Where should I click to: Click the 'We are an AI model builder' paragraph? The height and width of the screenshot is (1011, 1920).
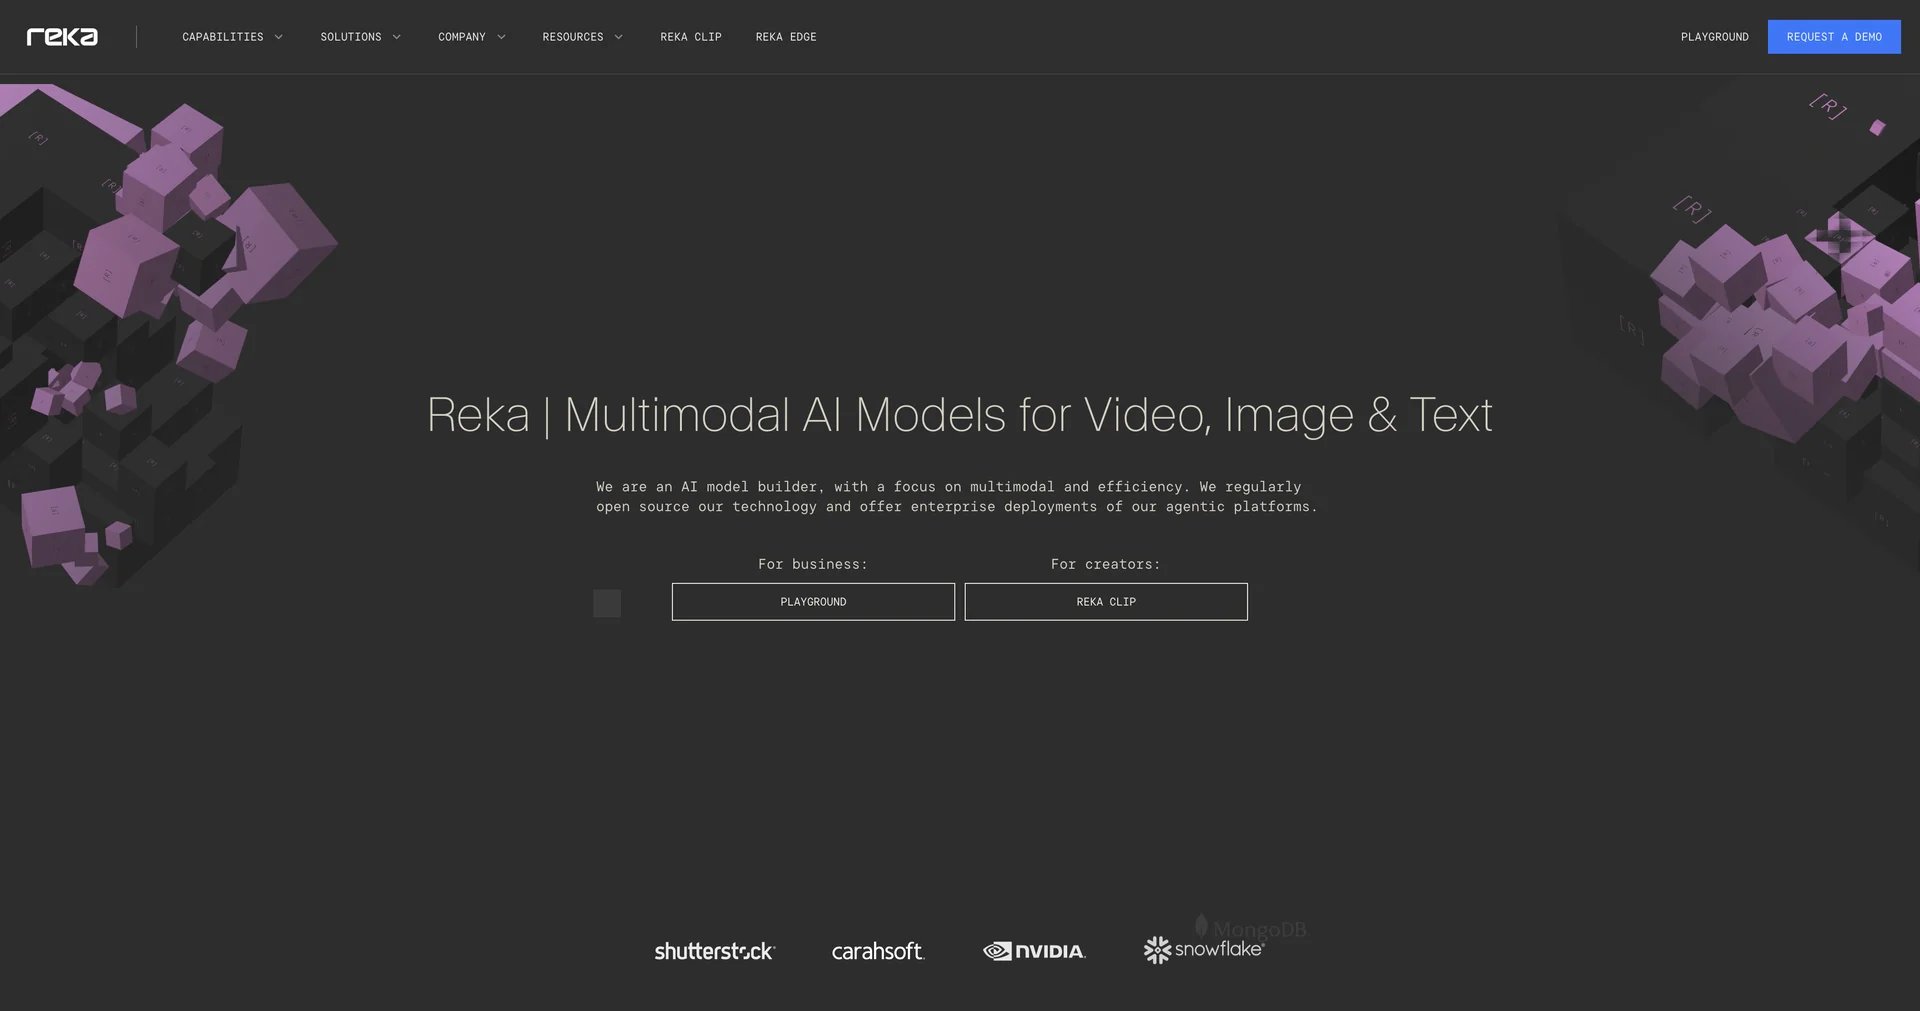957,497
